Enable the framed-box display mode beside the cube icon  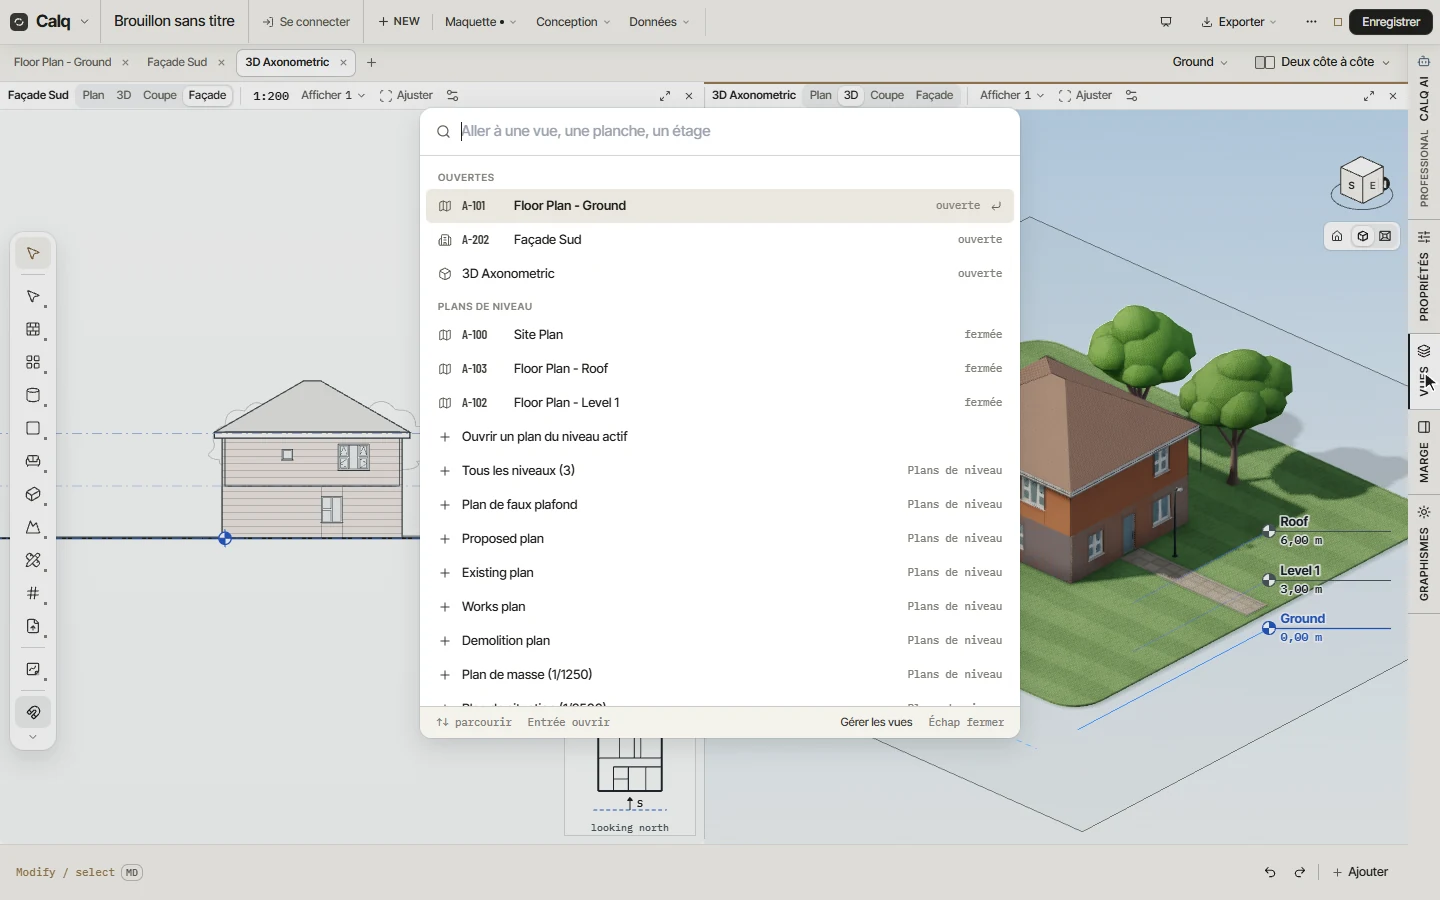point(1385,236)
